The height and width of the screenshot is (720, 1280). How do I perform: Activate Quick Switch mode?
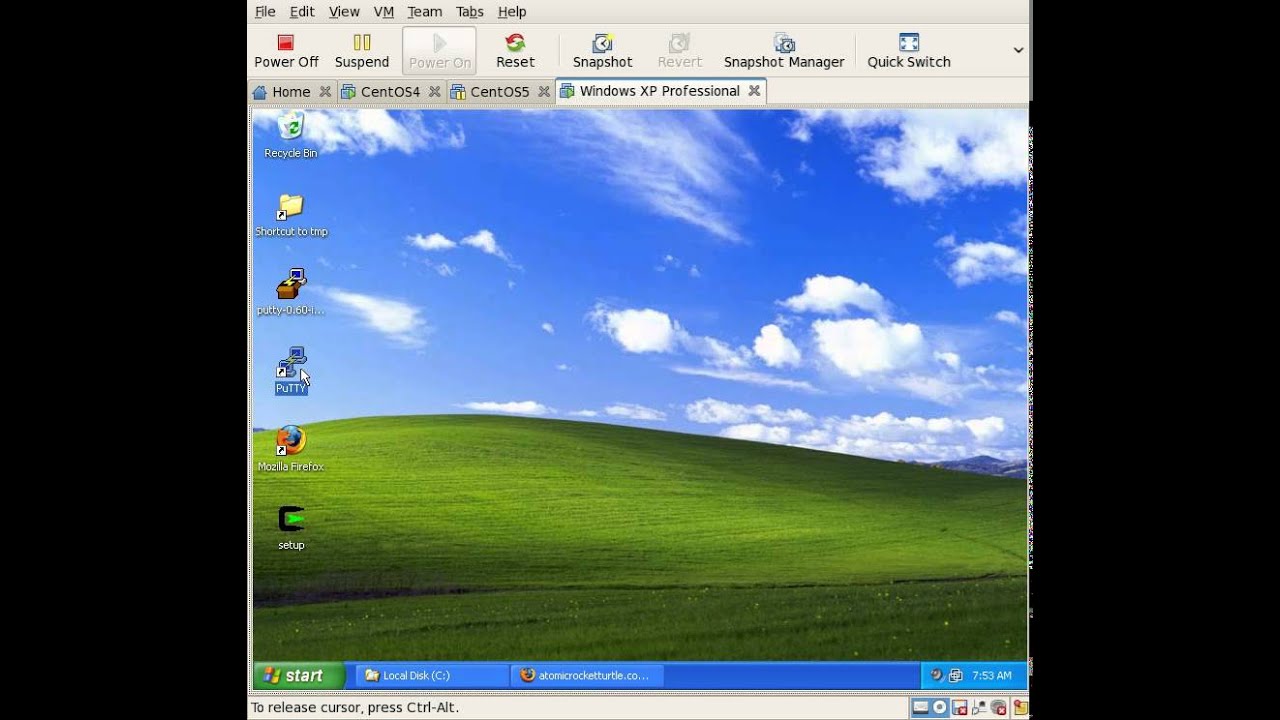coord(909,51)
